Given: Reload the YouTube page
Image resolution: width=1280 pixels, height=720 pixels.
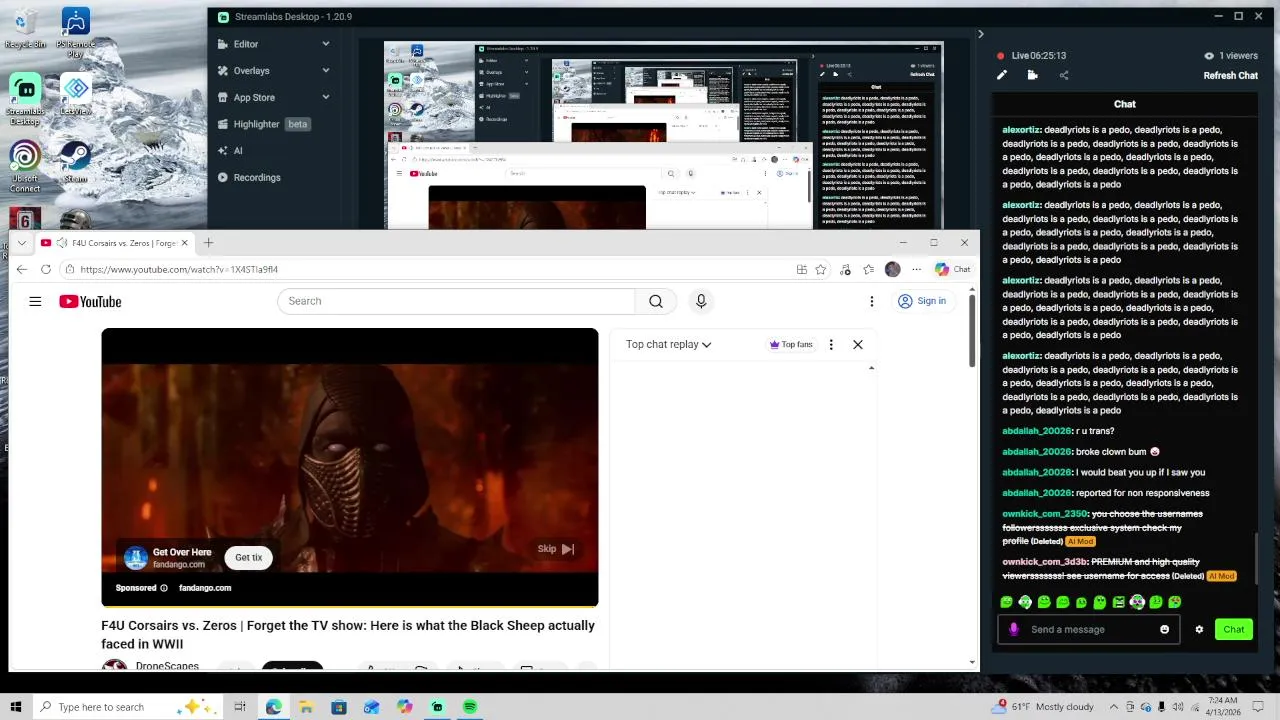Looking at the screenshot, I should click(46, 269).
